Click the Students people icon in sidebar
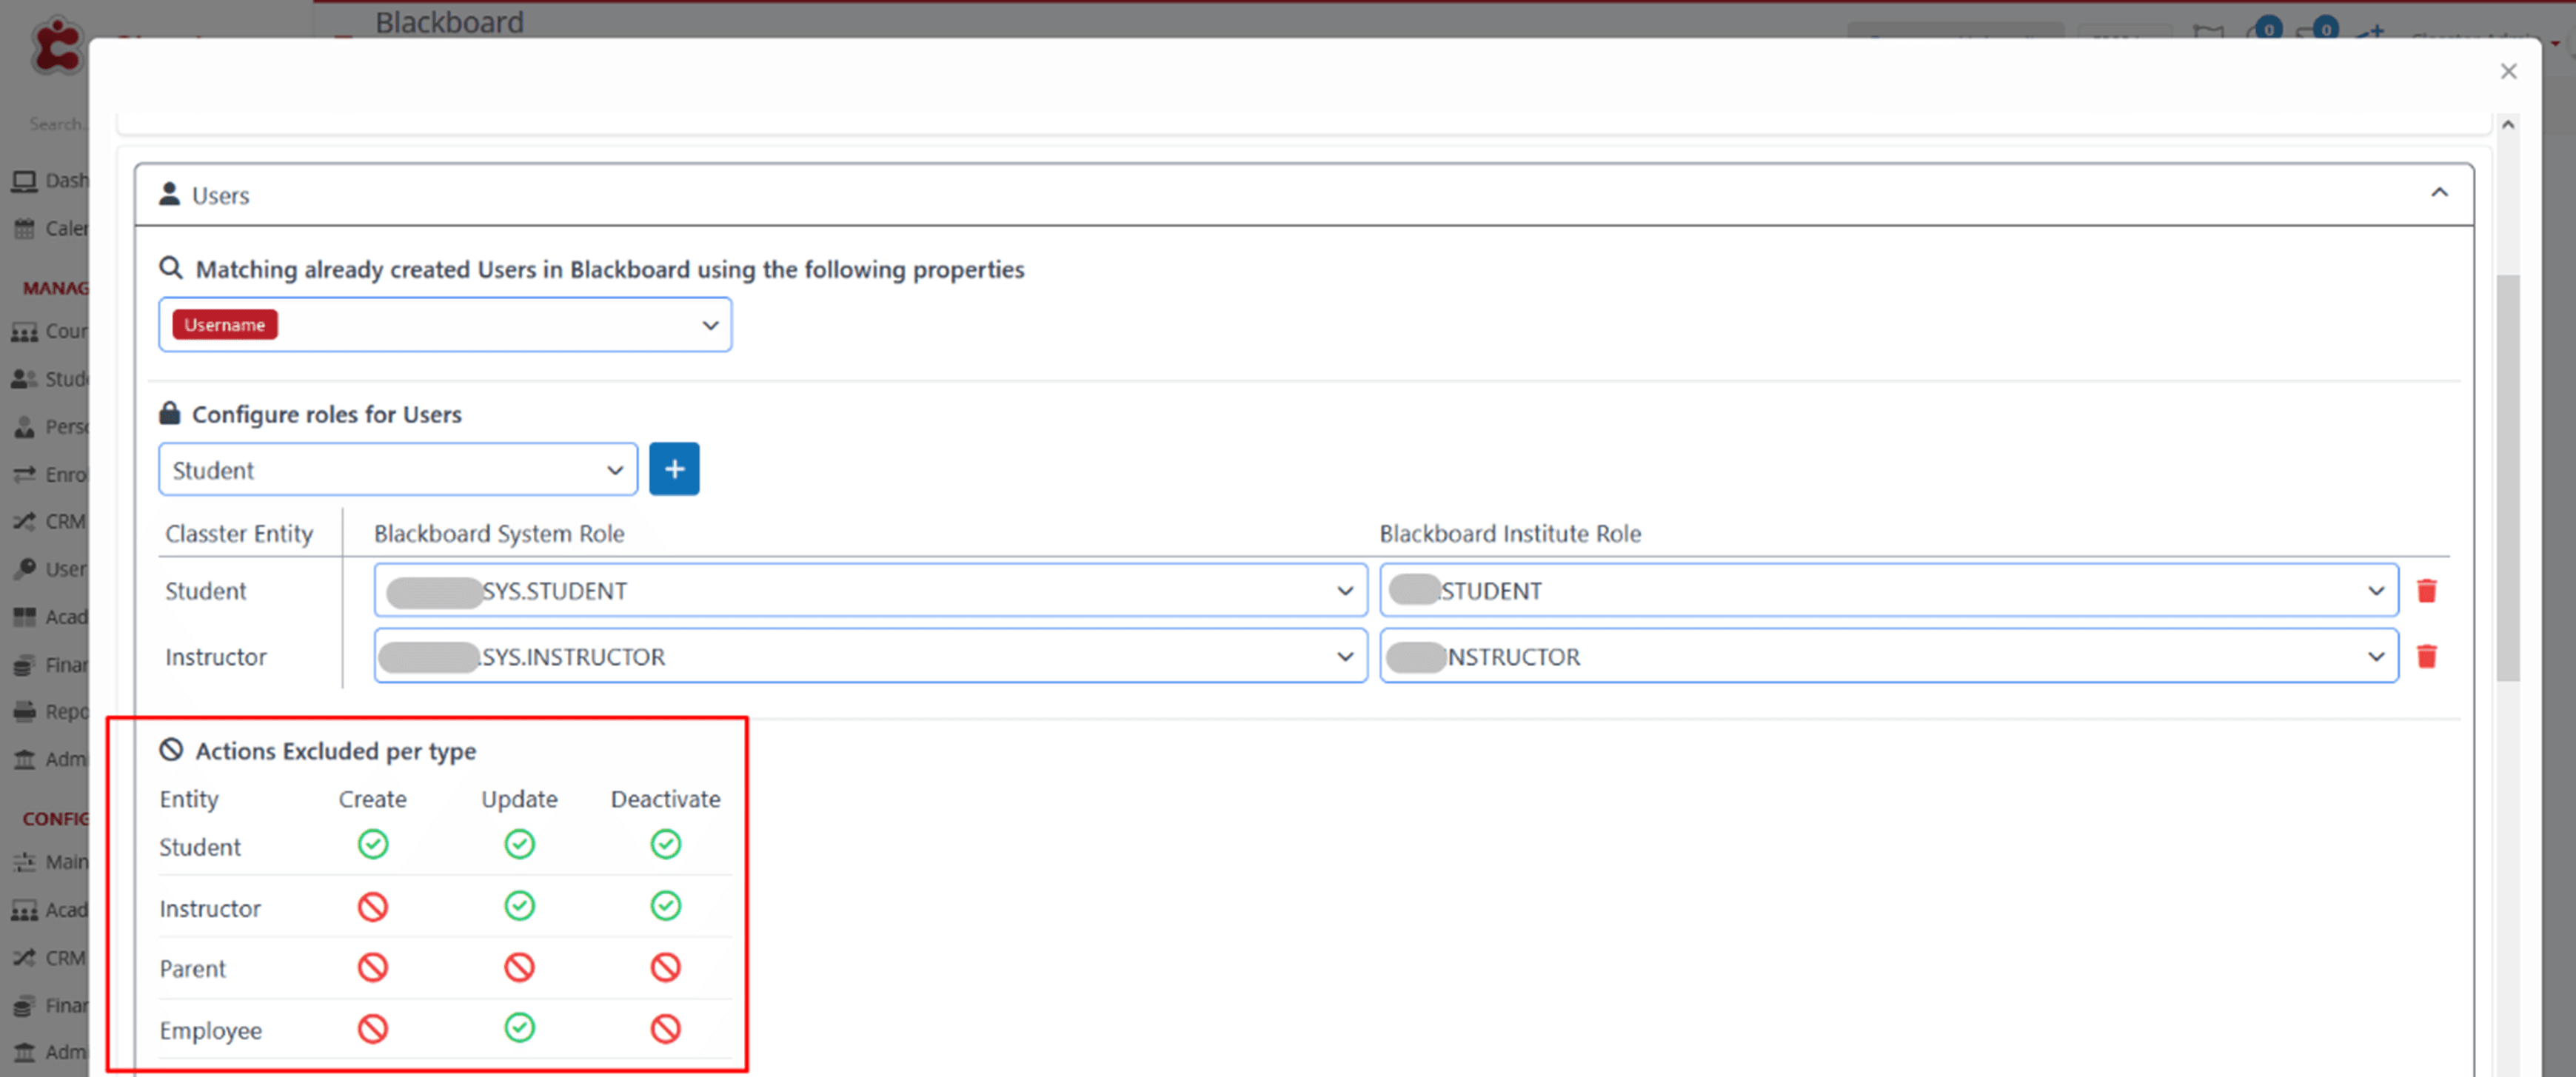The image size is (2576, 1077). tap(25, 380)
